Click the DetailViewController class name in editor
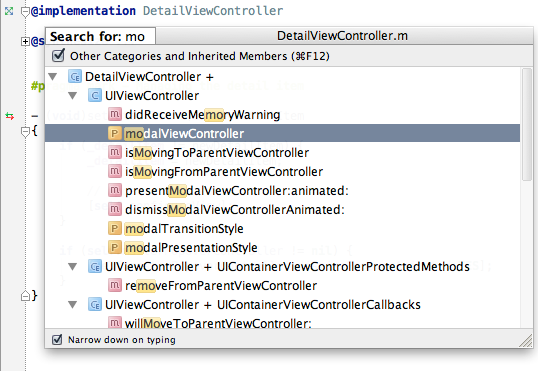538x371 pixels. pyautogui.click(x=213, y=11)
